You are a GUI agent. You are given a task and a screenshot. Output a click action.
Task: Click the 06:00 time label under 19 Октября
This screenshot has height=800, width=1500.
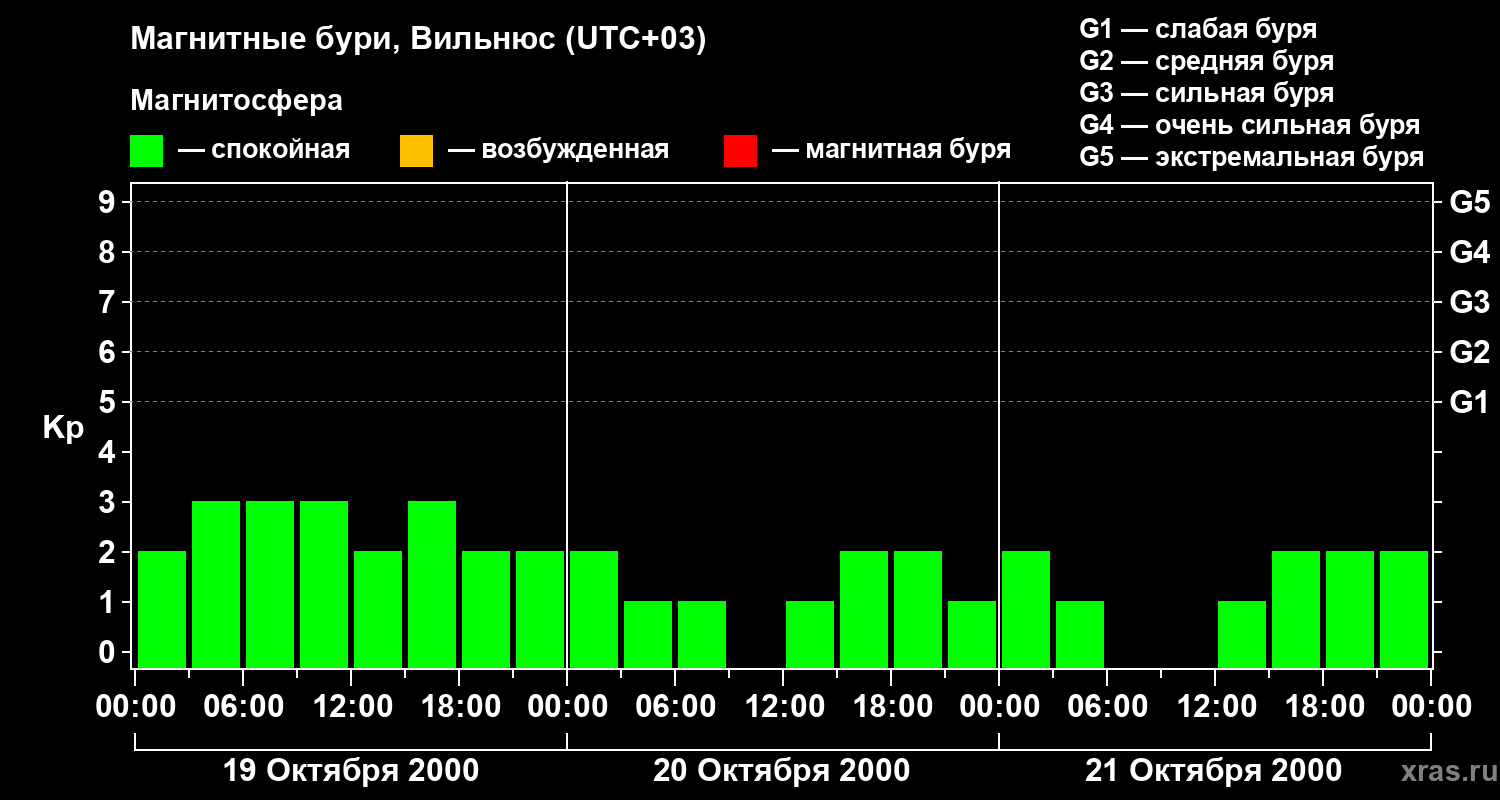point(243,707)
